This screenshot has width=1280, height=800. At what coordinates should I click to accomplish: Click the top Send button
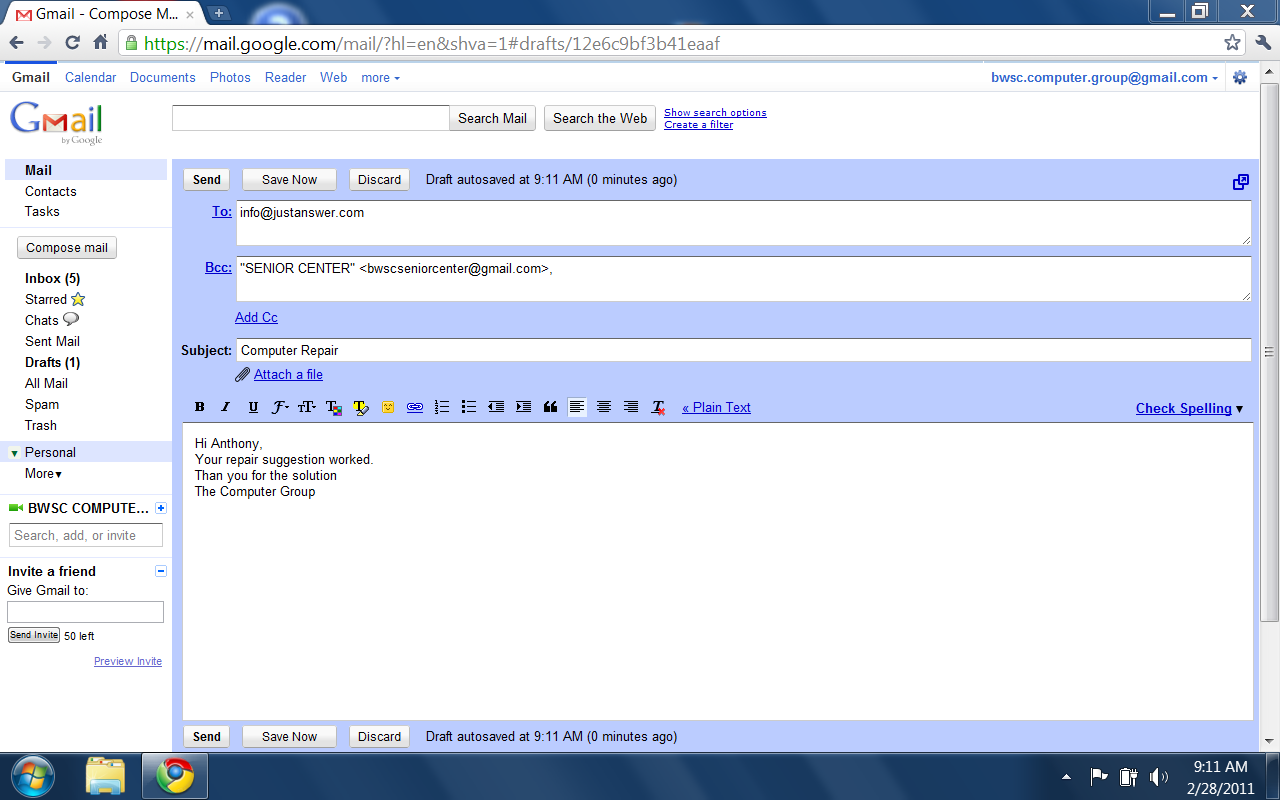[207, 180]
